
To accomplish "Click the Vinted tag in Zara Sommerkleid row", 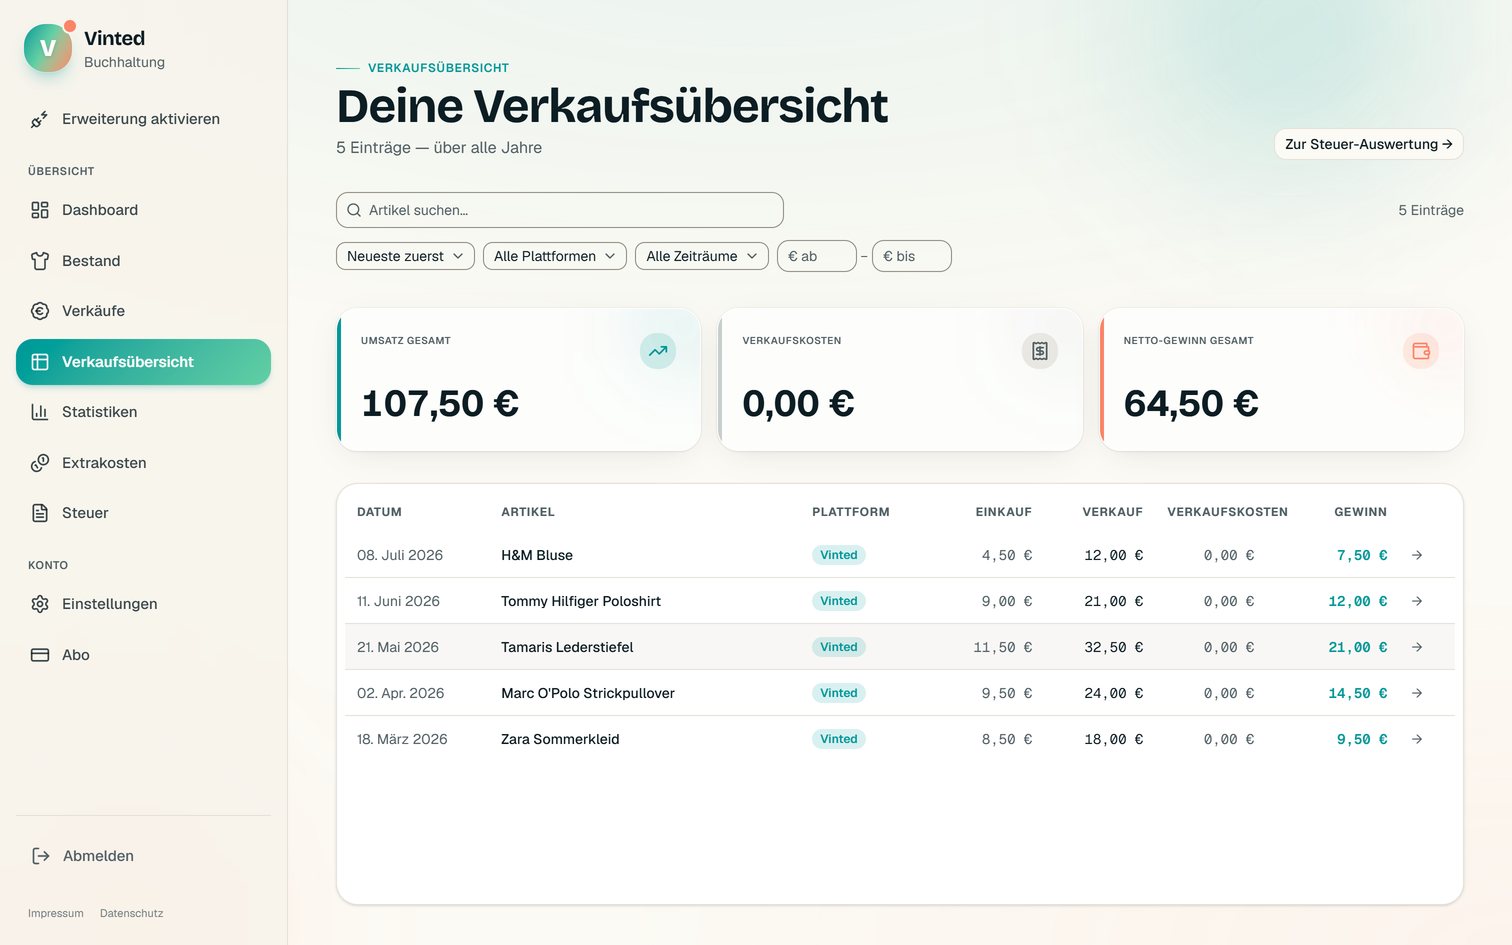I will 839,739.
